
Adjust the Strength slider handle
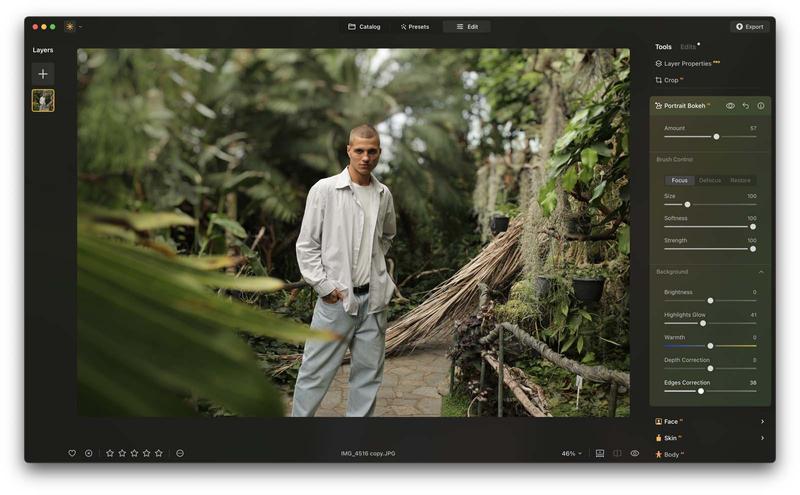click(x=753, y=249)
